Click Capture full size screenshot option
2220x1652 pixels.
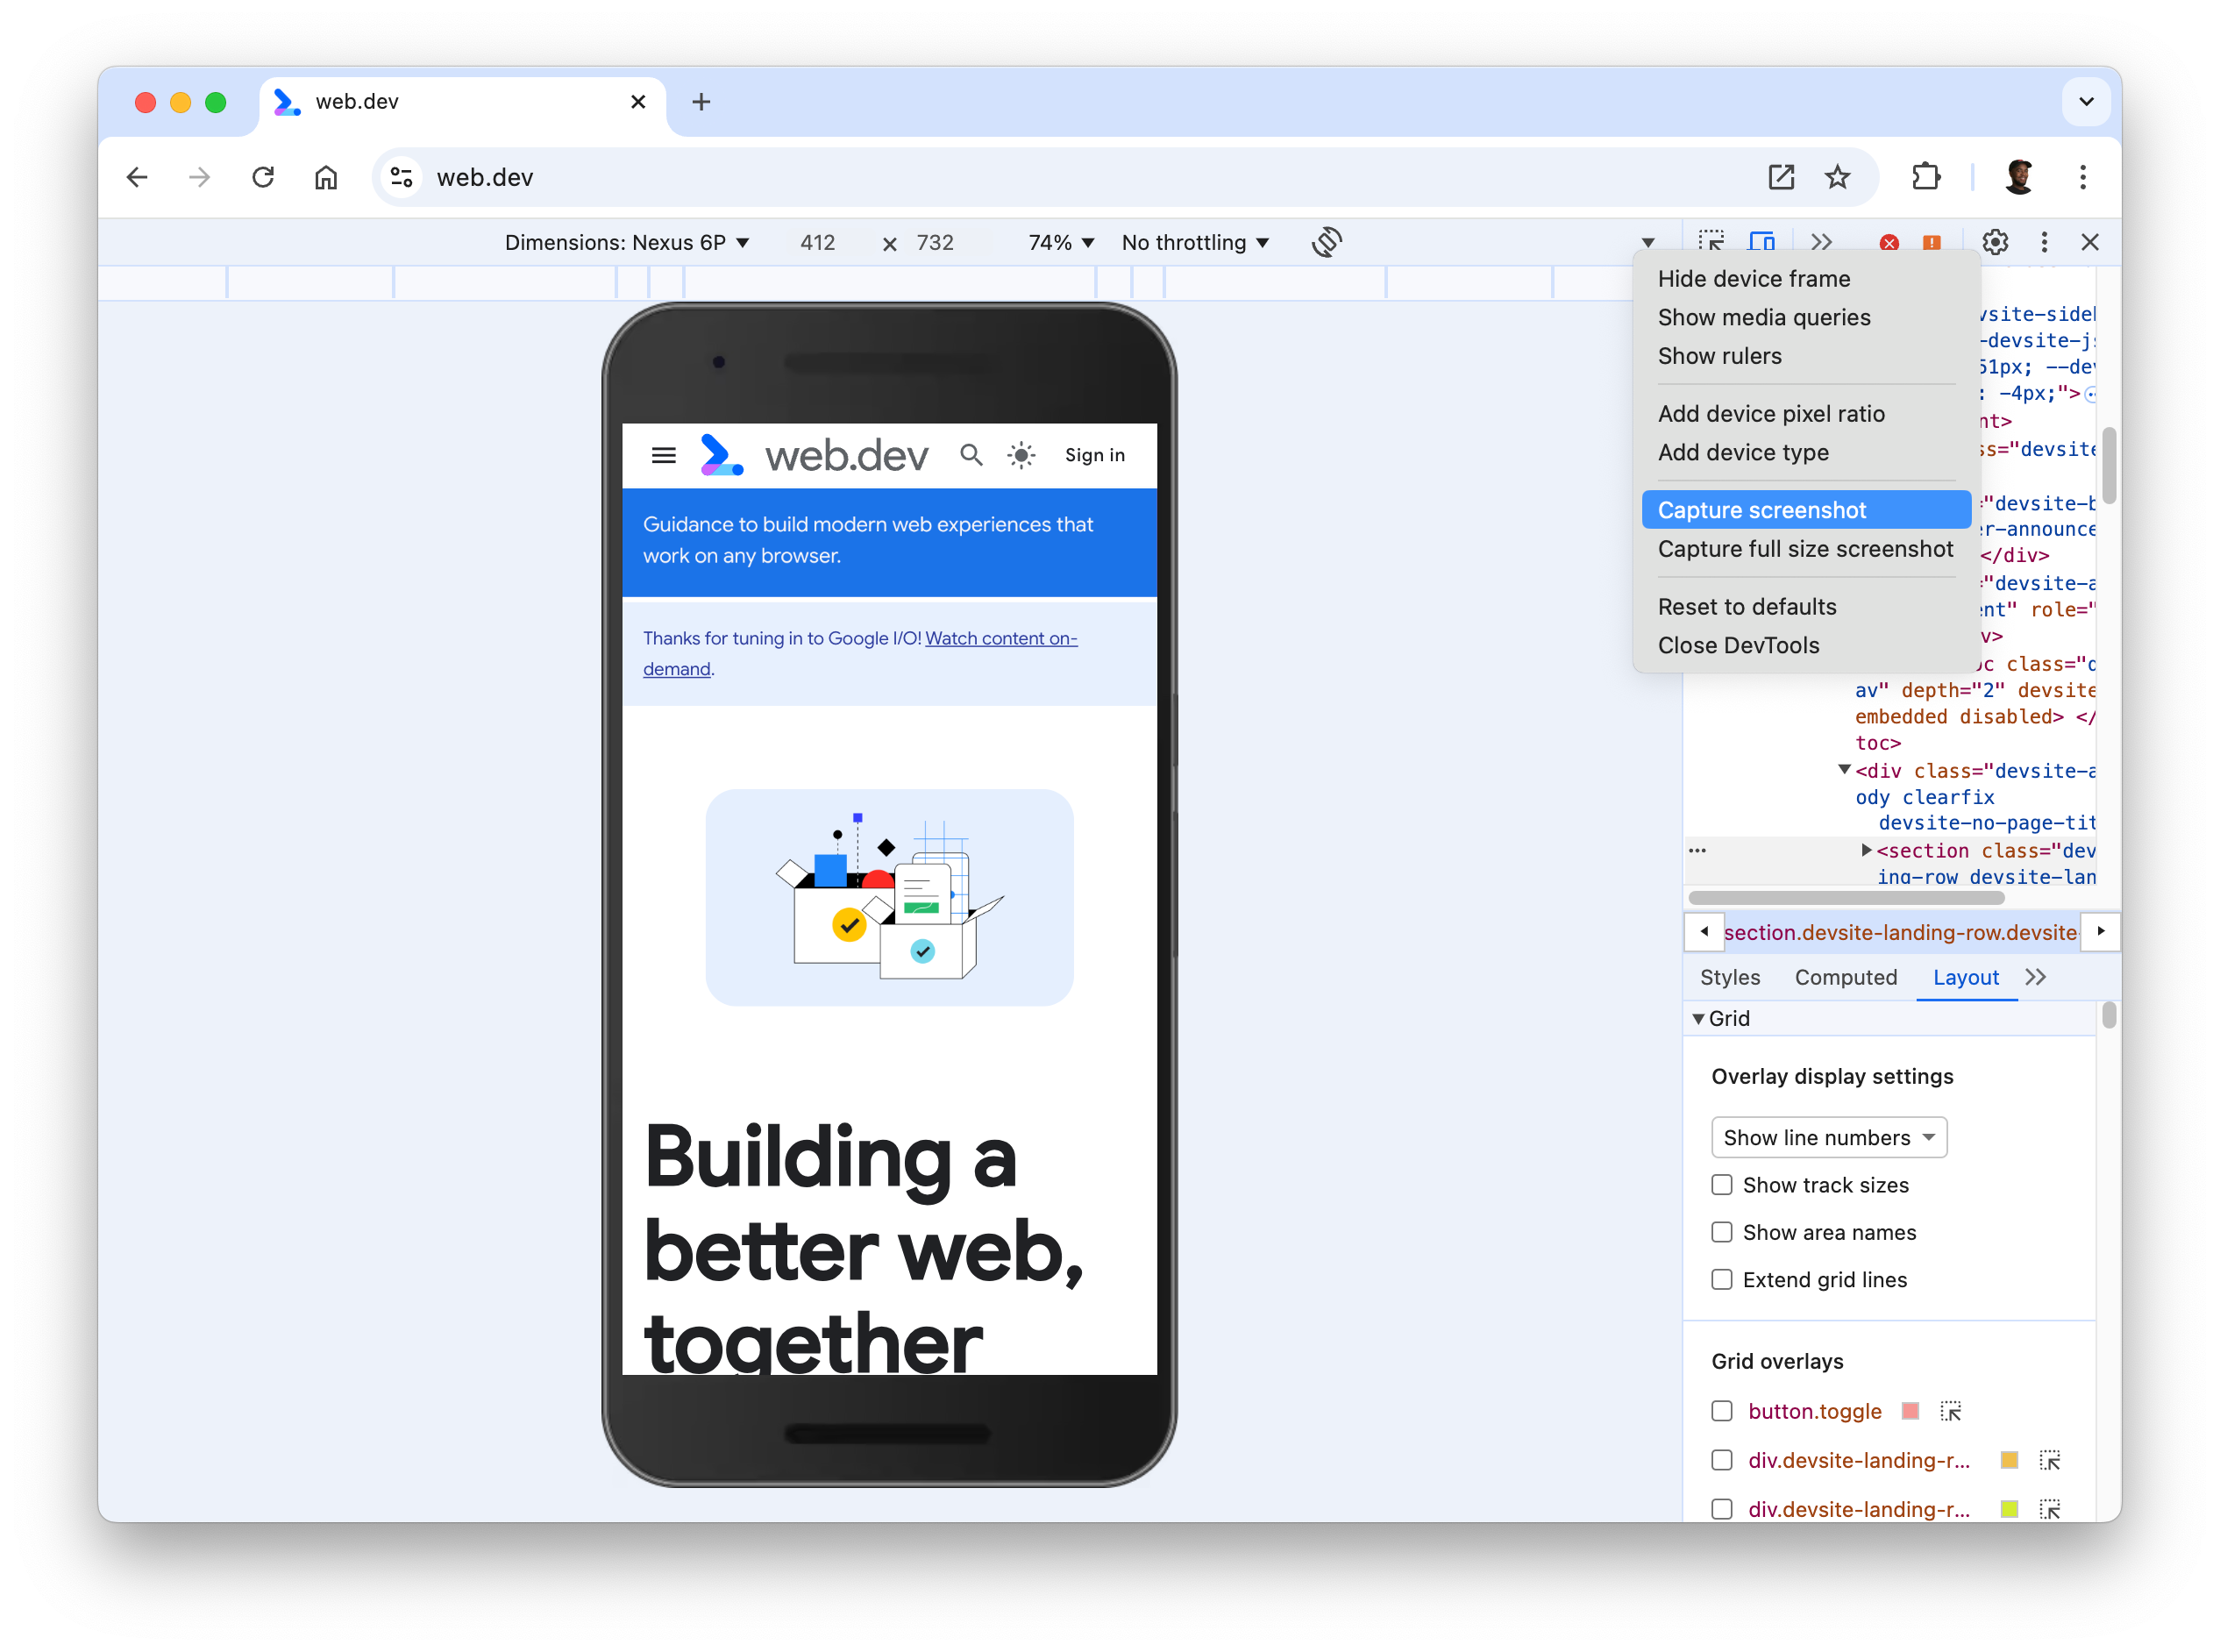[x=1805, y=548]
